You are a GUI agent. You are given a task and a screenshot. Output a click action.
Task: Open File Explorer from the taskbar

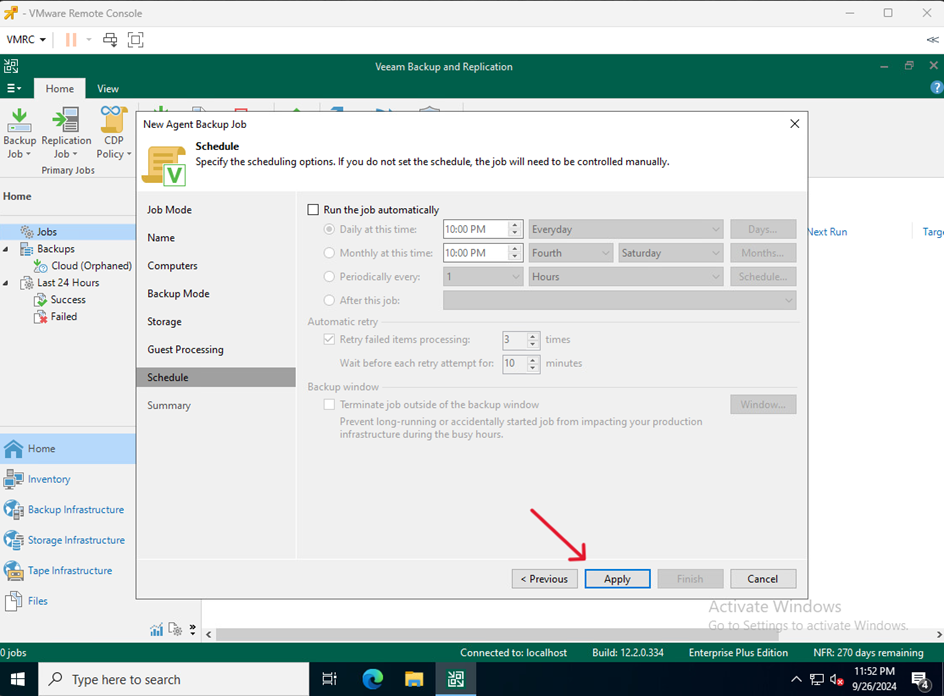pos(414,680)
